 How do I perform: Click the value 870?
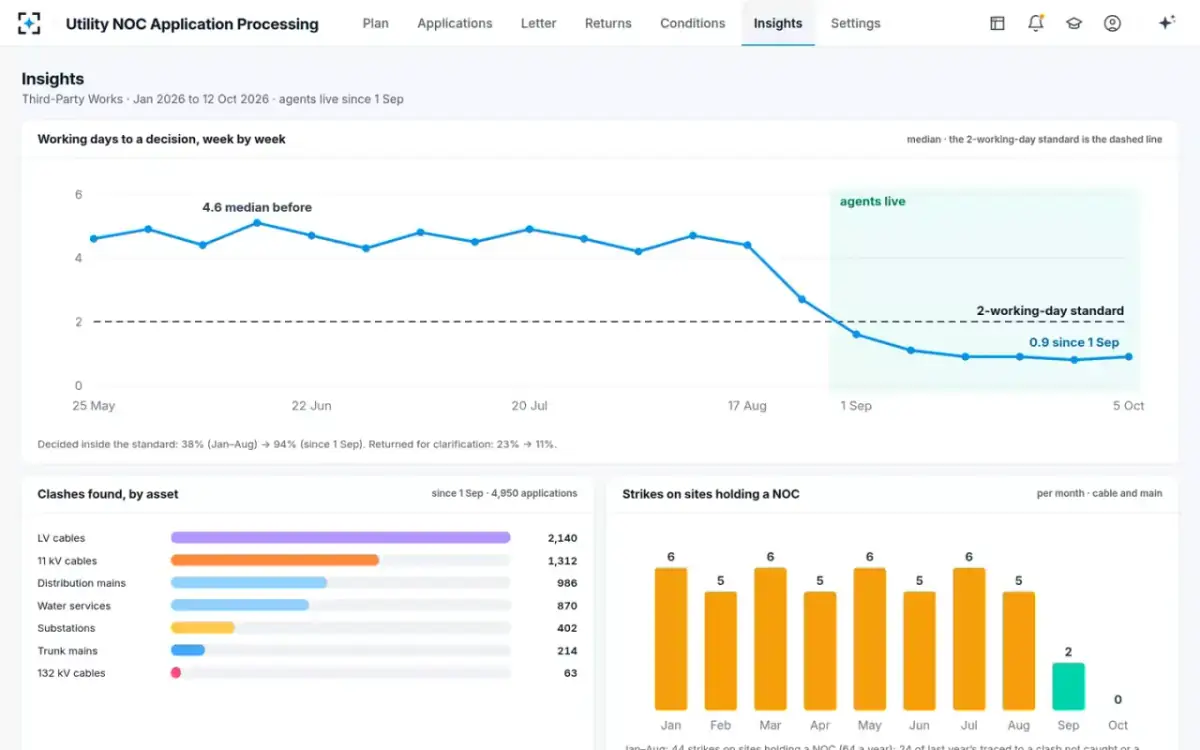tap(568, 606)
